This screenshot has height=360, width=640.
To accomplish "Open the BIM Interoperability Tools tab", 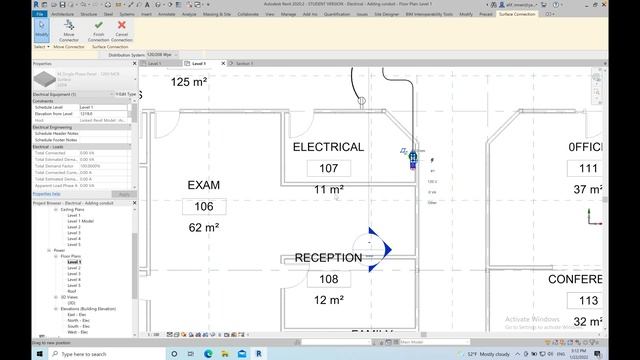I will coord(429,14).
